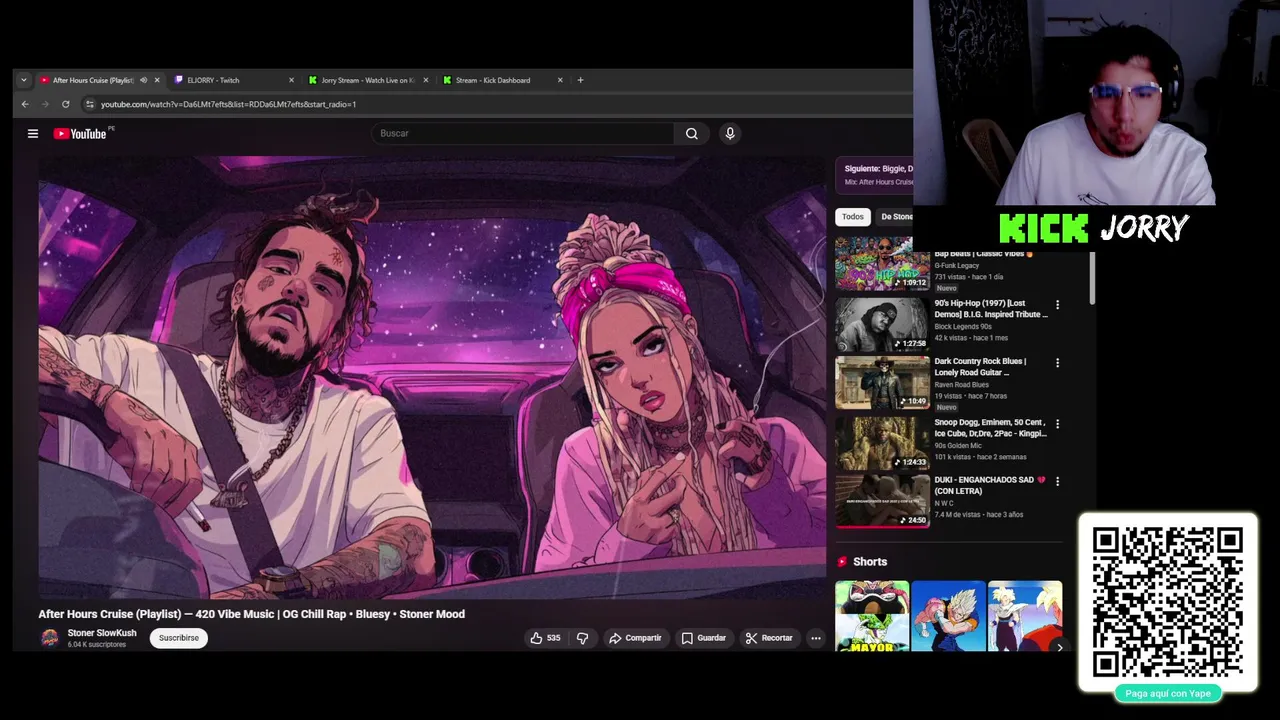
Task: Go forward with the browser forward arrow
Action: (45, 104)
